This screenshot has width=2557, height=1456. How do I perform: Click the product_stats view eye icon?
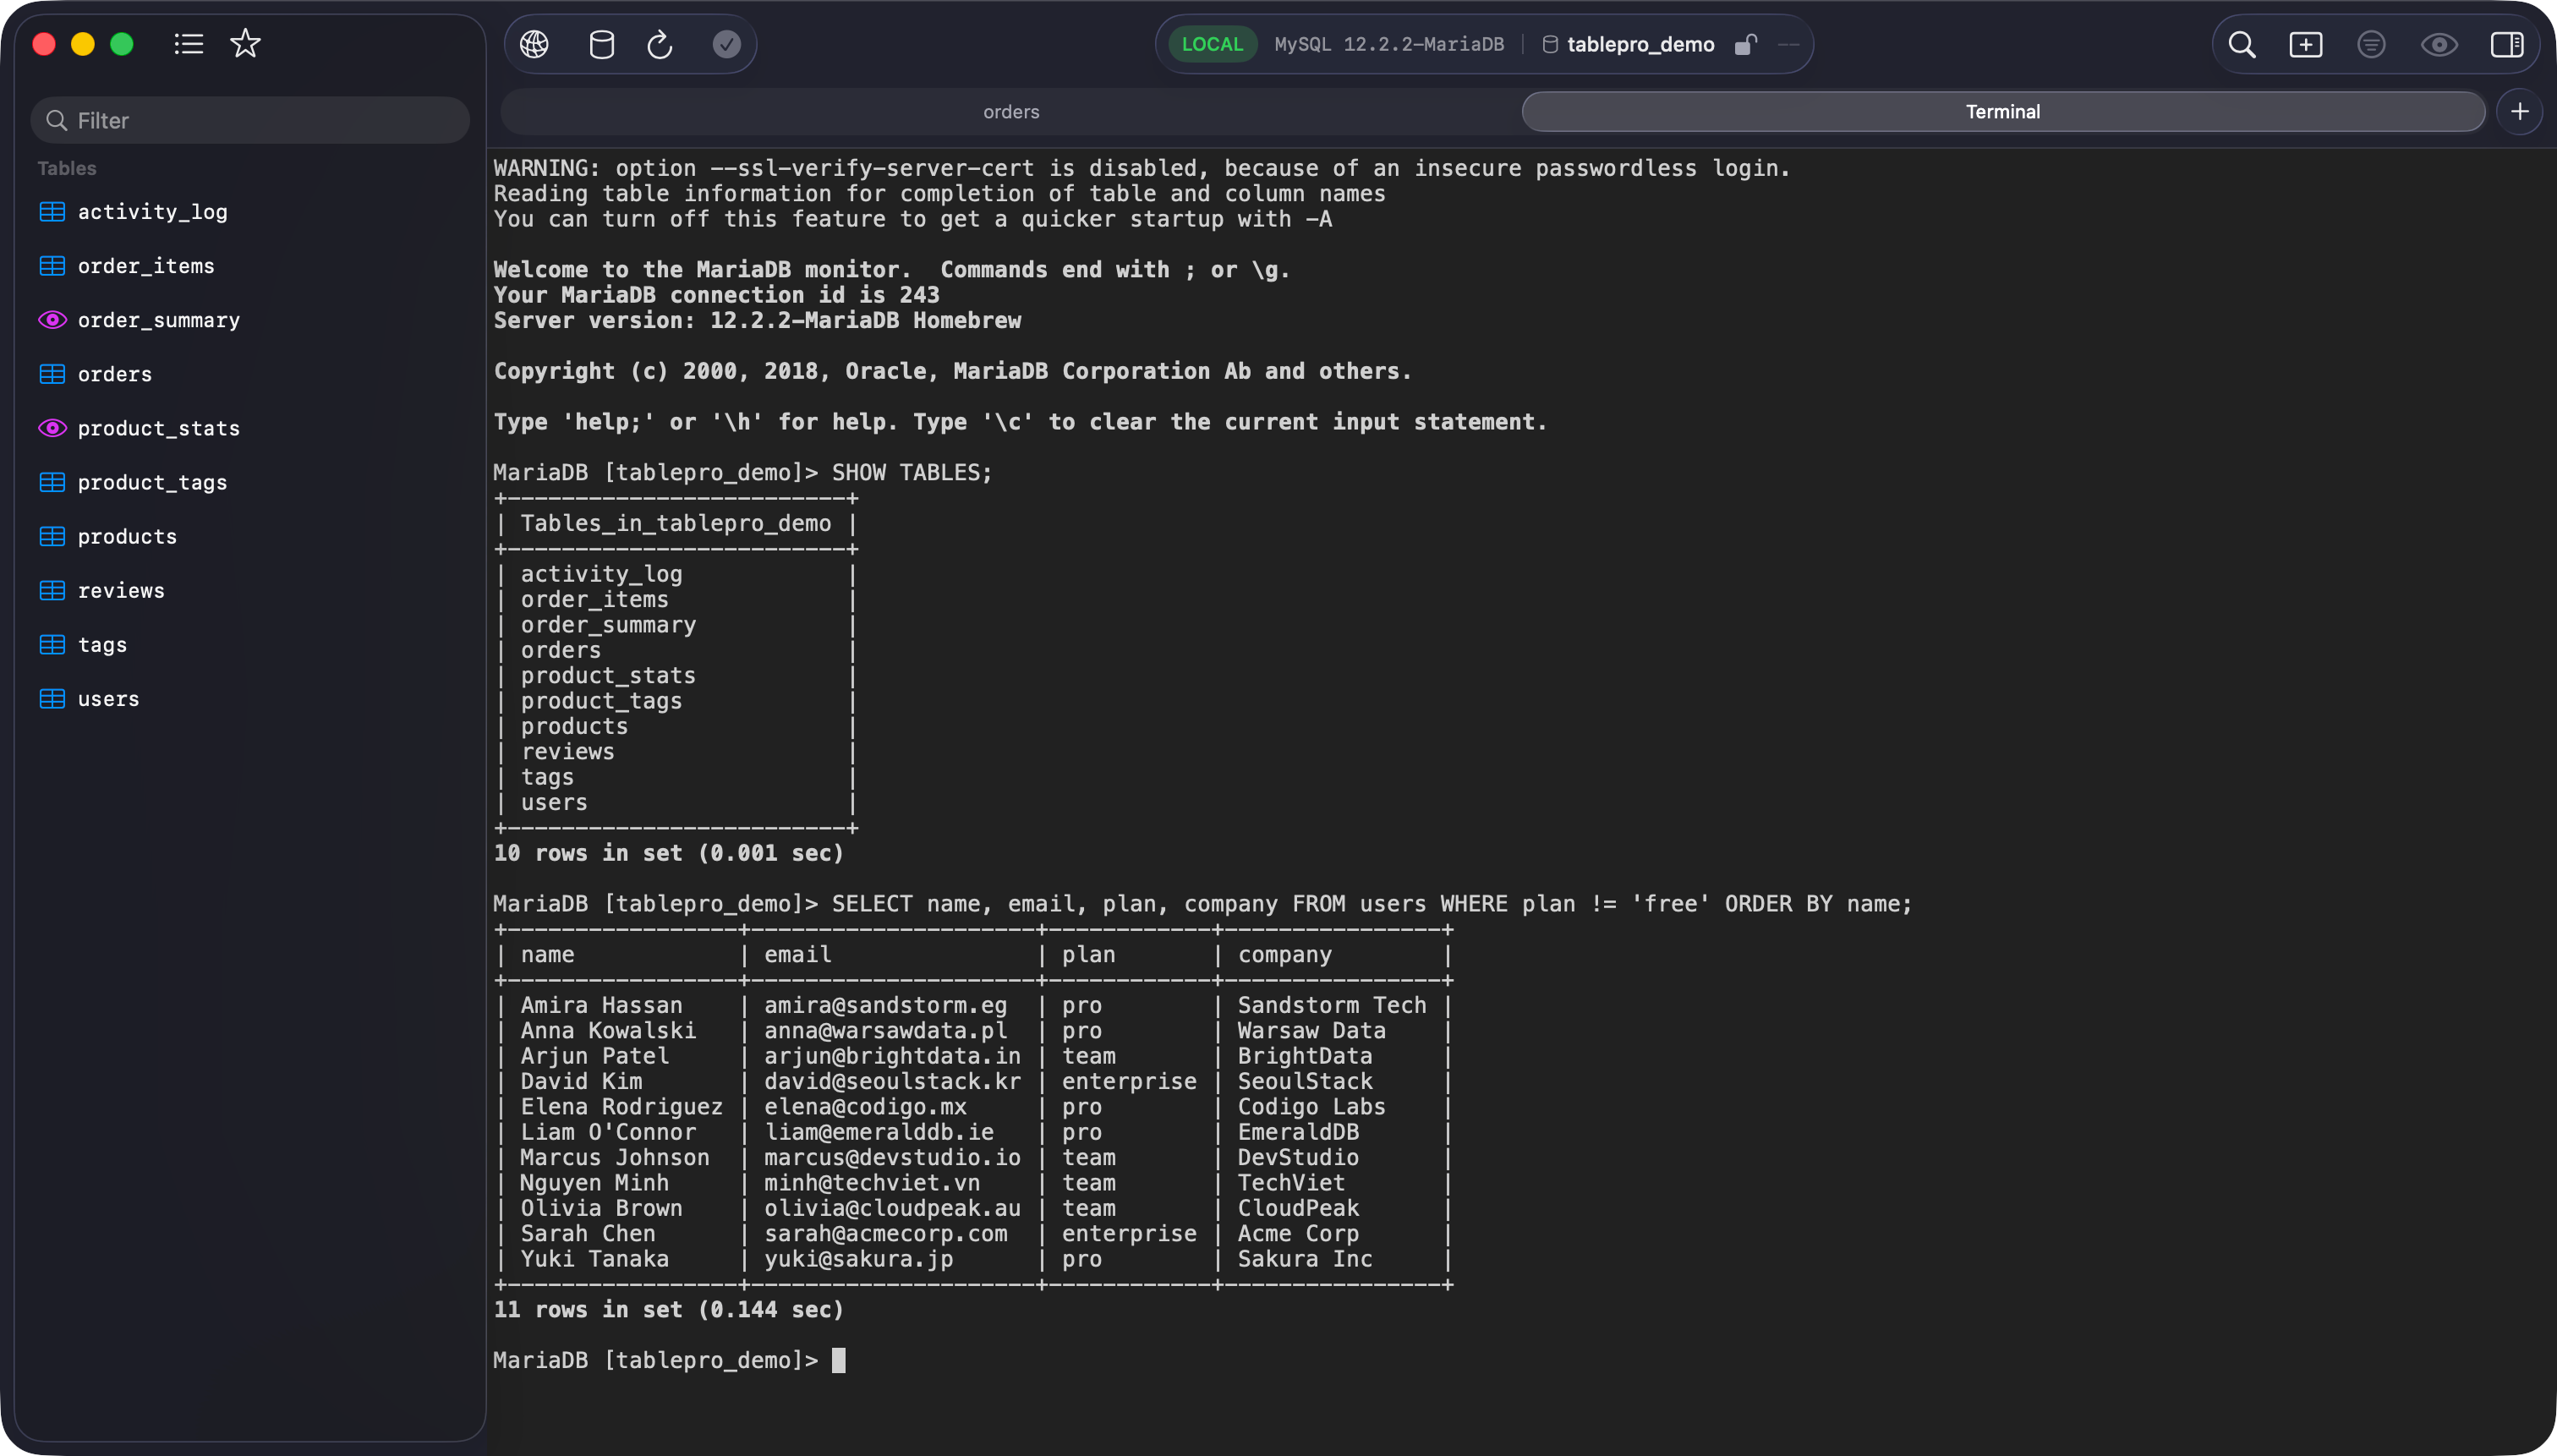(52, 428)
